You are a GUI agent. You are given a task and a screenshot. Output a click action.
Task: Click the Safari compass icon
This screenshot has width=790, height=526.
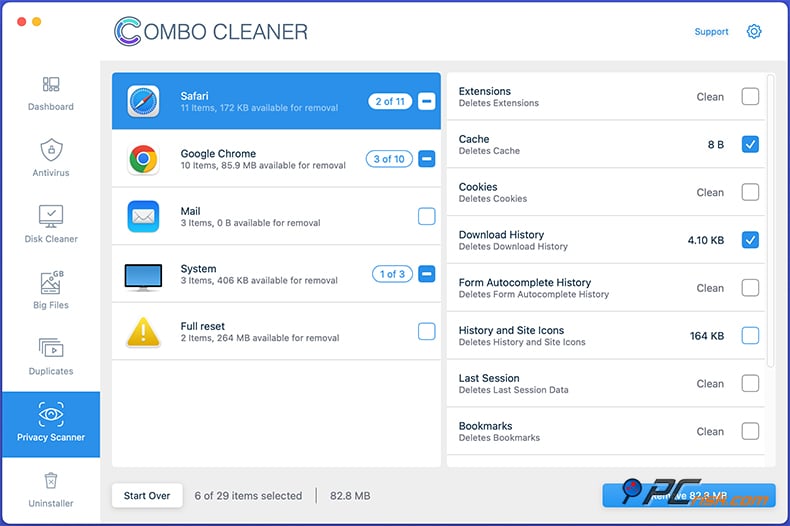tap(143, 101)
